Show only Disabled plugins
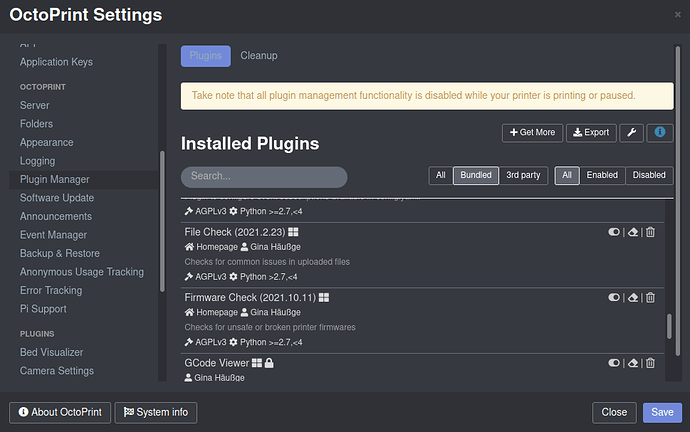The height and width of the screenshot is (432, 690). pyautogui.click(x=649, y=175)
